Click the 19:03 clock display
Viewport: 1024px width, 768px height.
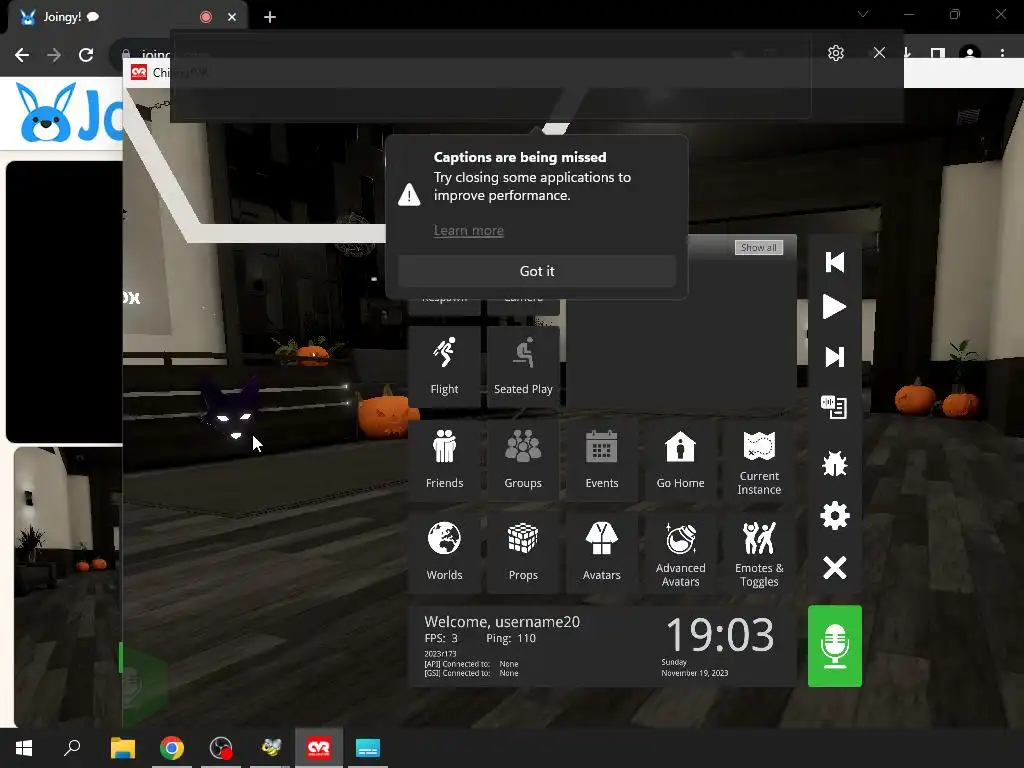(720, 635)
